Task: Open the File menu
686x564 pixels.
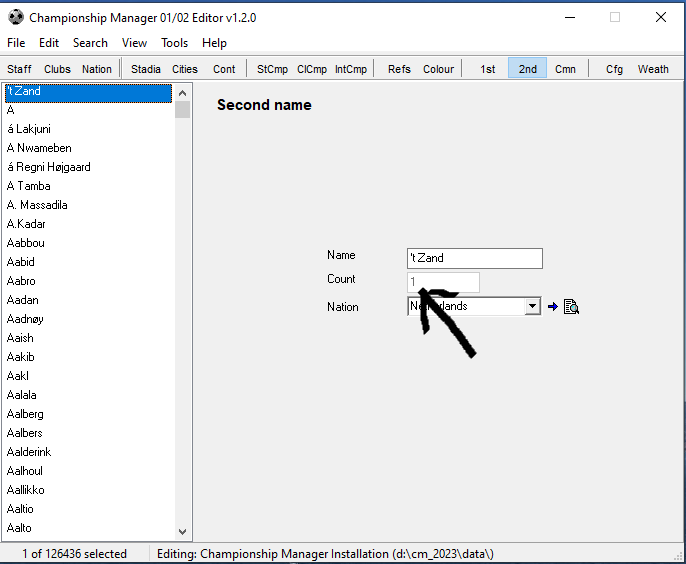Action: 16,43
